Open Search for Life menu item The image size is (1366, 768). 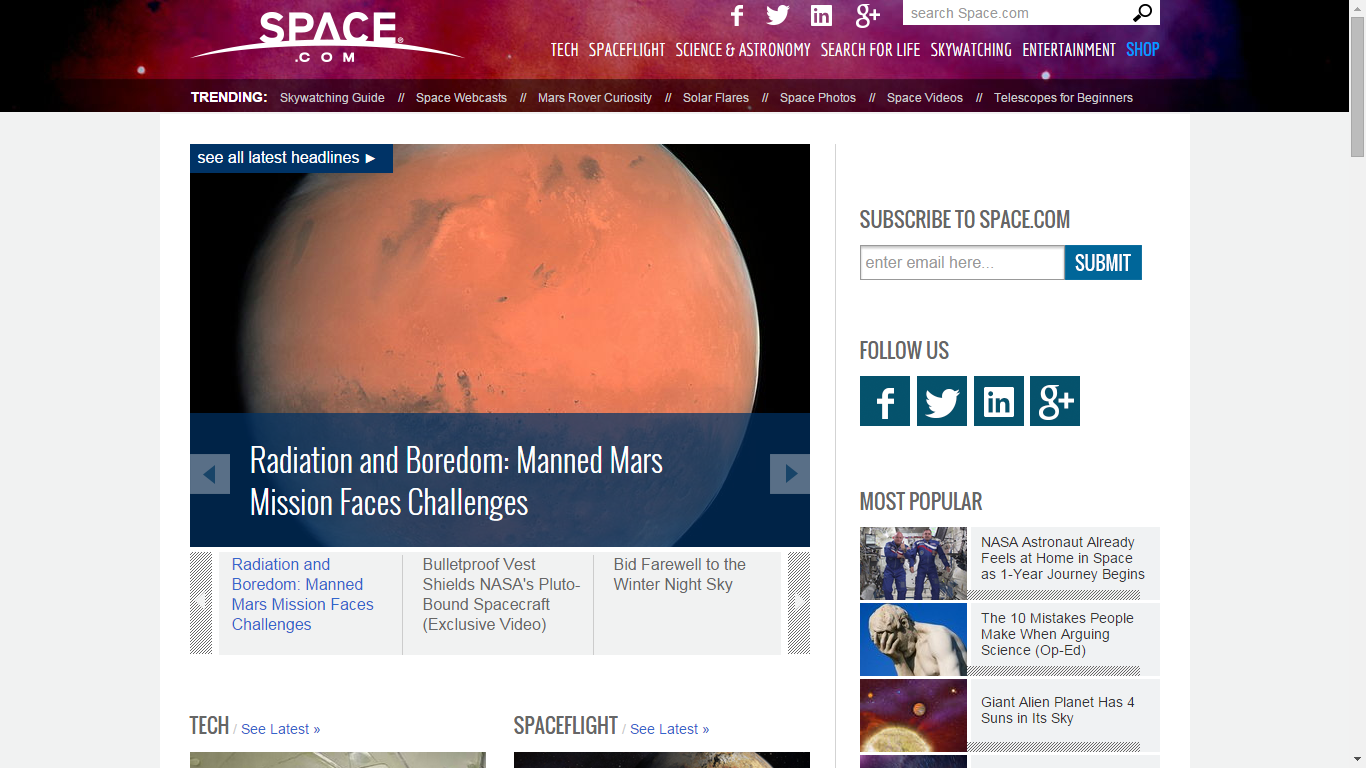870,50
